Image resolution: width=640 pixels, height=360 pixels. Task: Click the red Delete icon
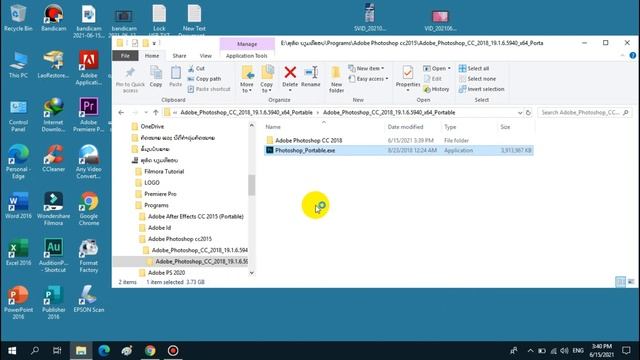tap(290, 73)
